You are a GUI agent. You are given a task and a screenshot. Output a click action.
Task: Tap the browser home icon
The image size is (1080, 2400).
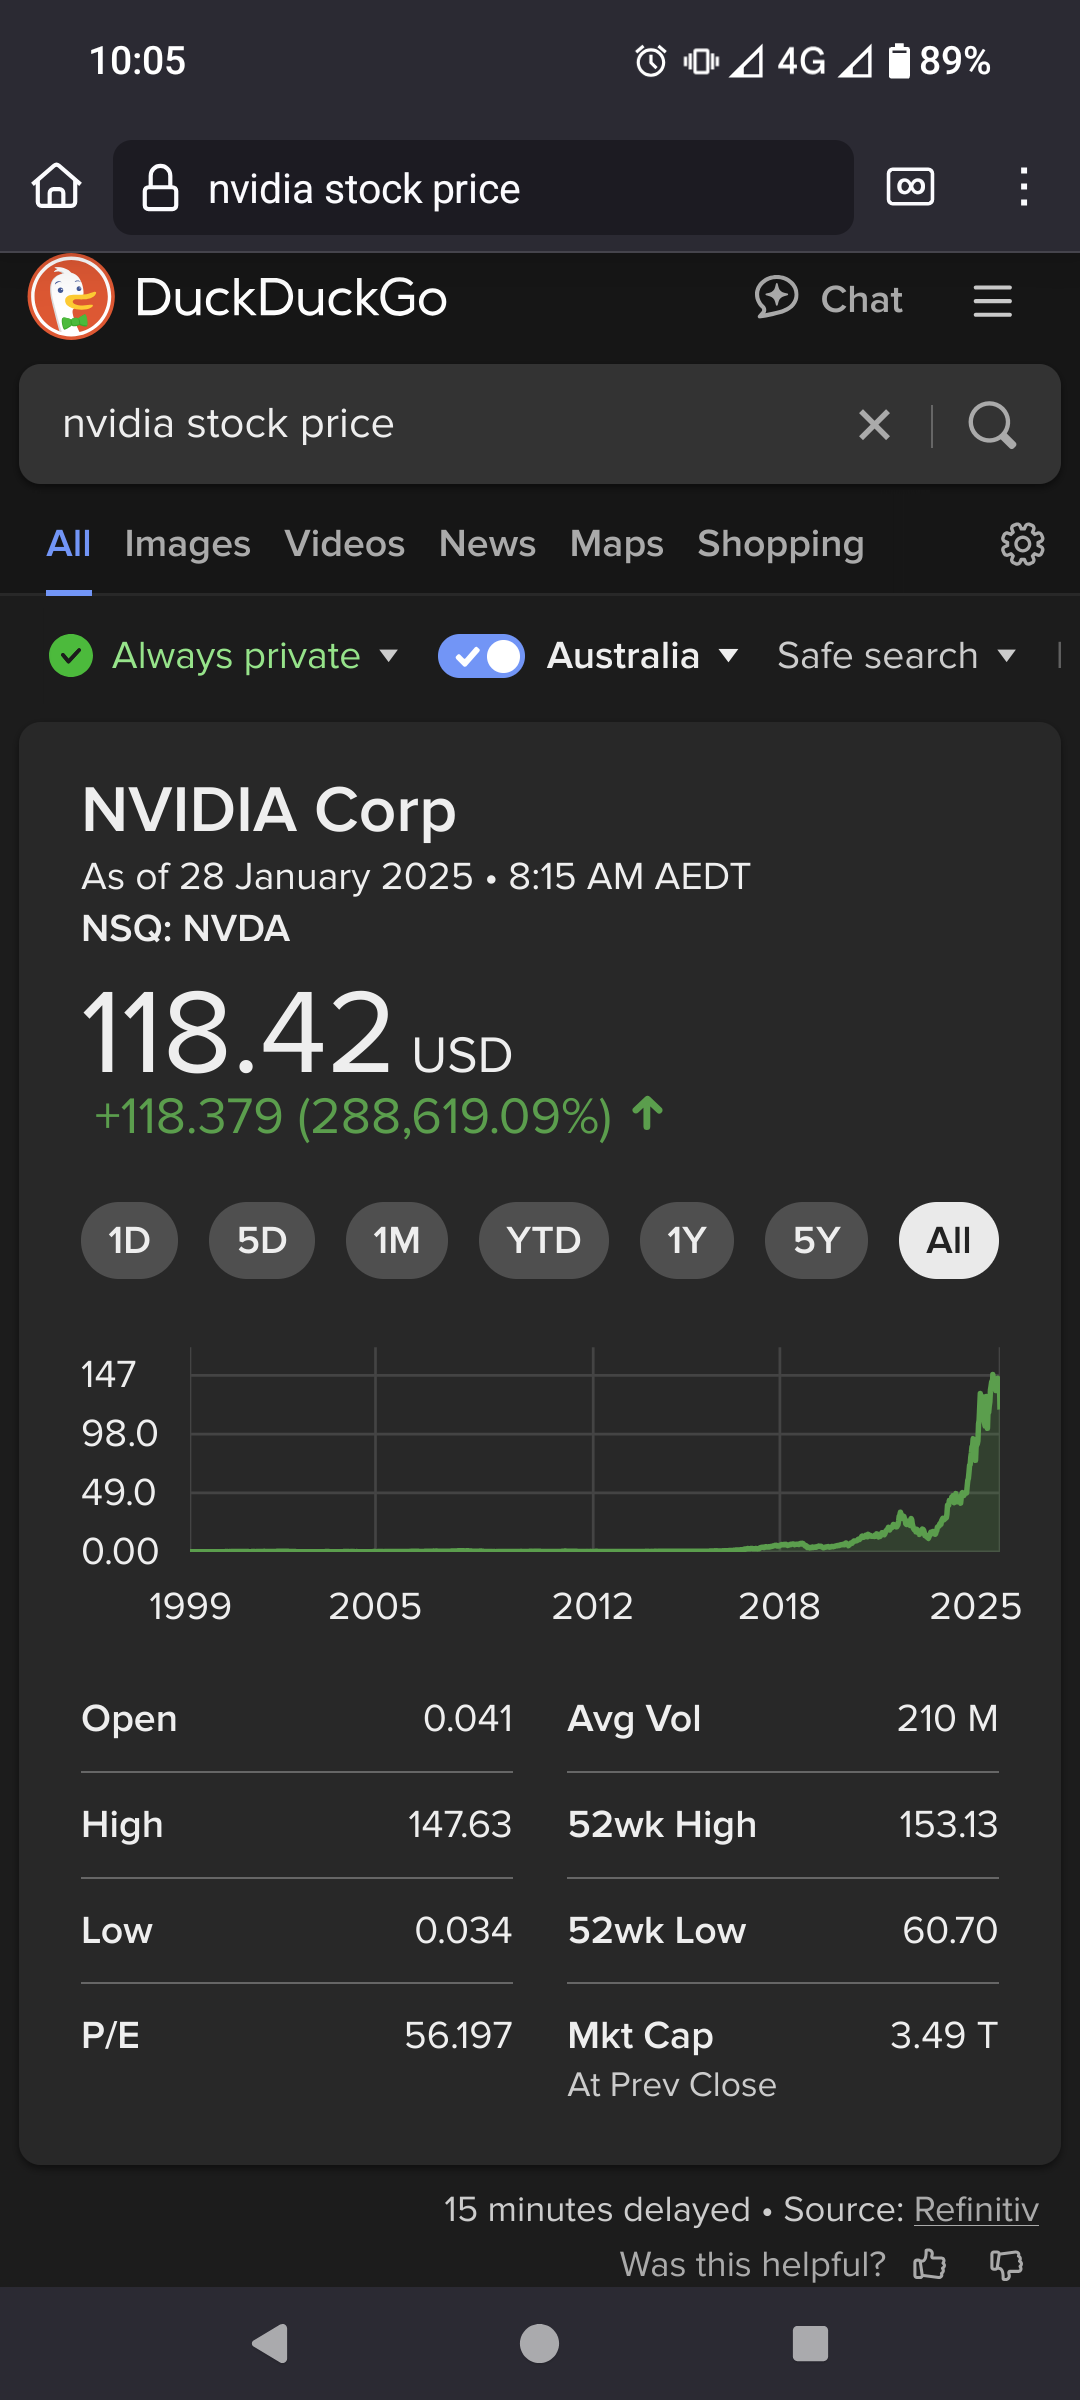[57, 187]
